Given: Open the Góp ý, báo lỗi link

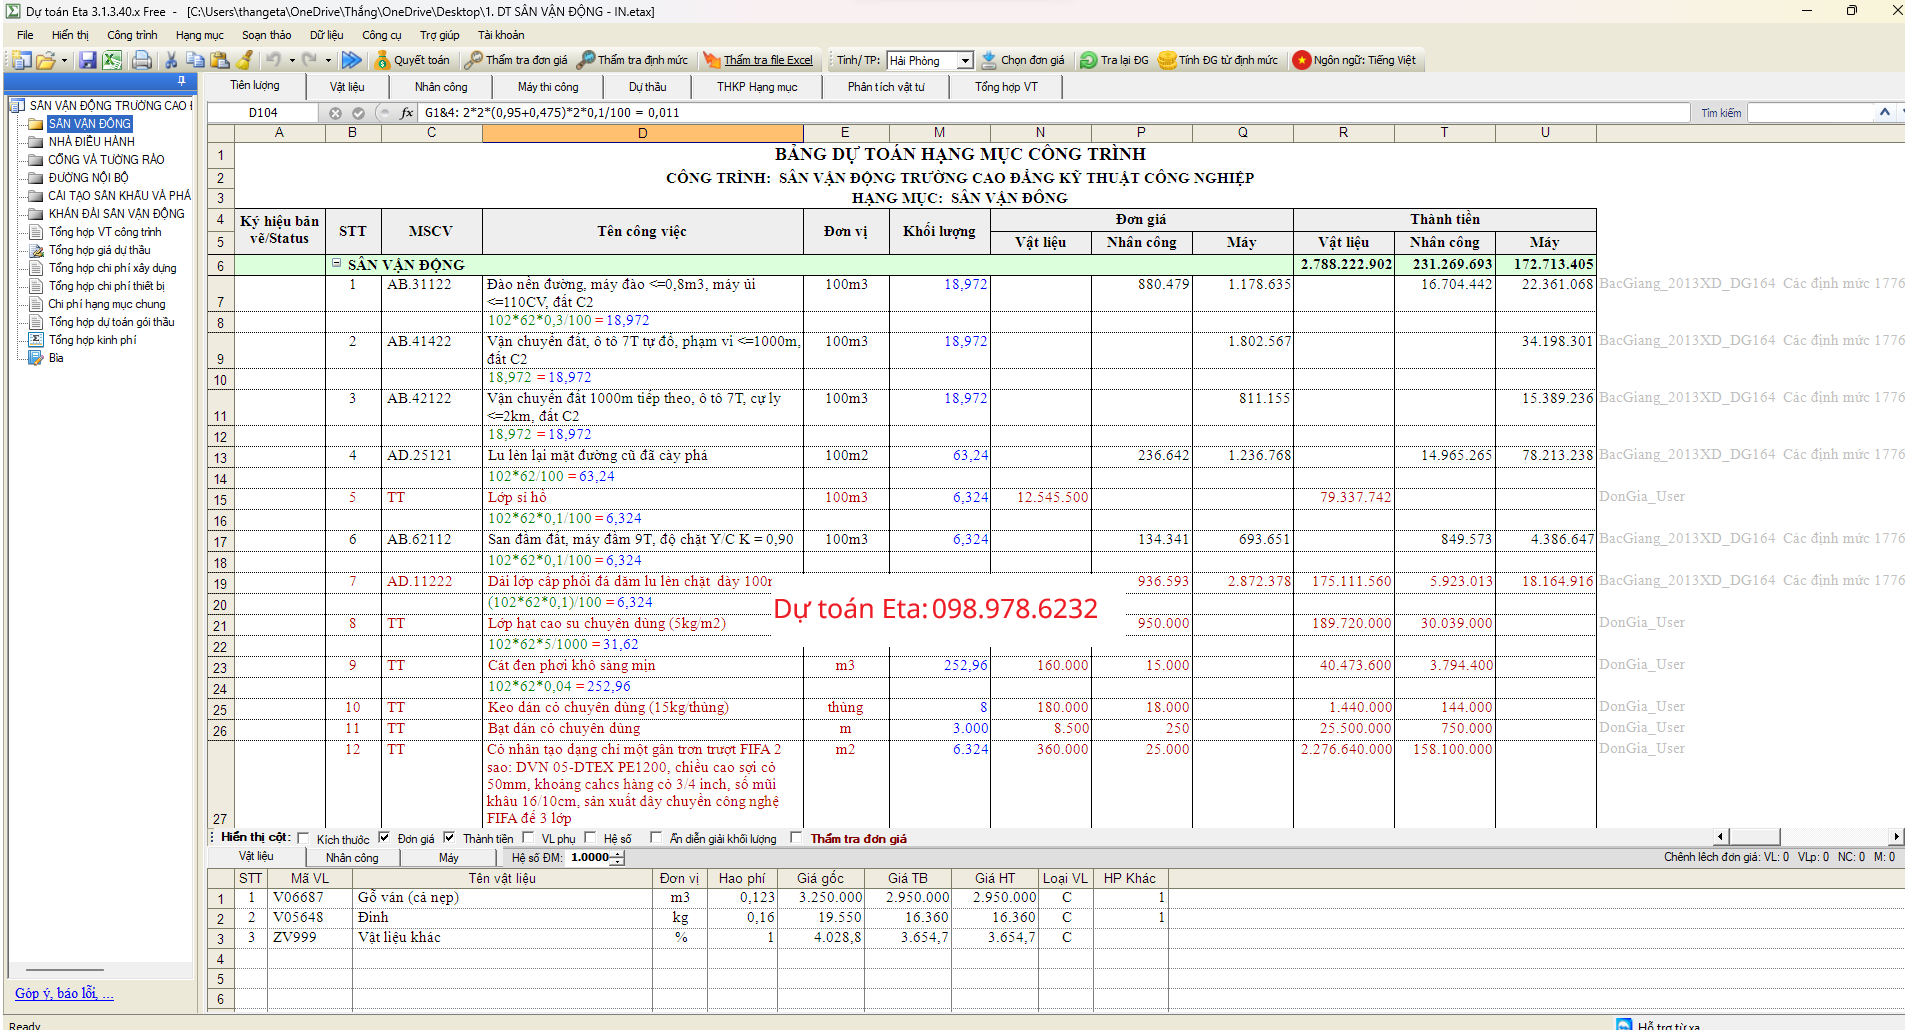Looking at the screenshot, I should (64, 993).
